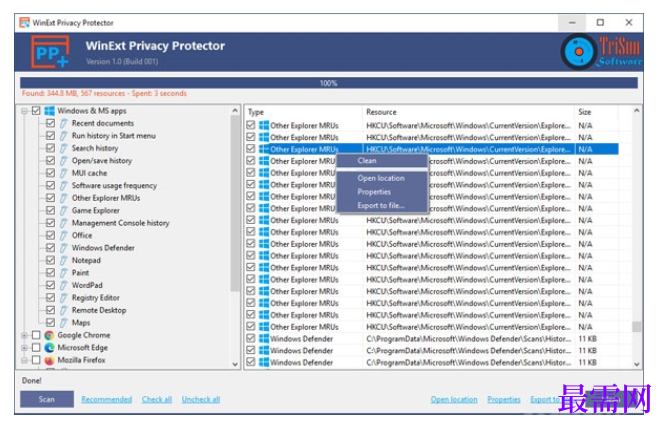670x430 pixels.
Task: Choose Export to file... from context menu
Action: pyautogui.click(x=382, y=206)
